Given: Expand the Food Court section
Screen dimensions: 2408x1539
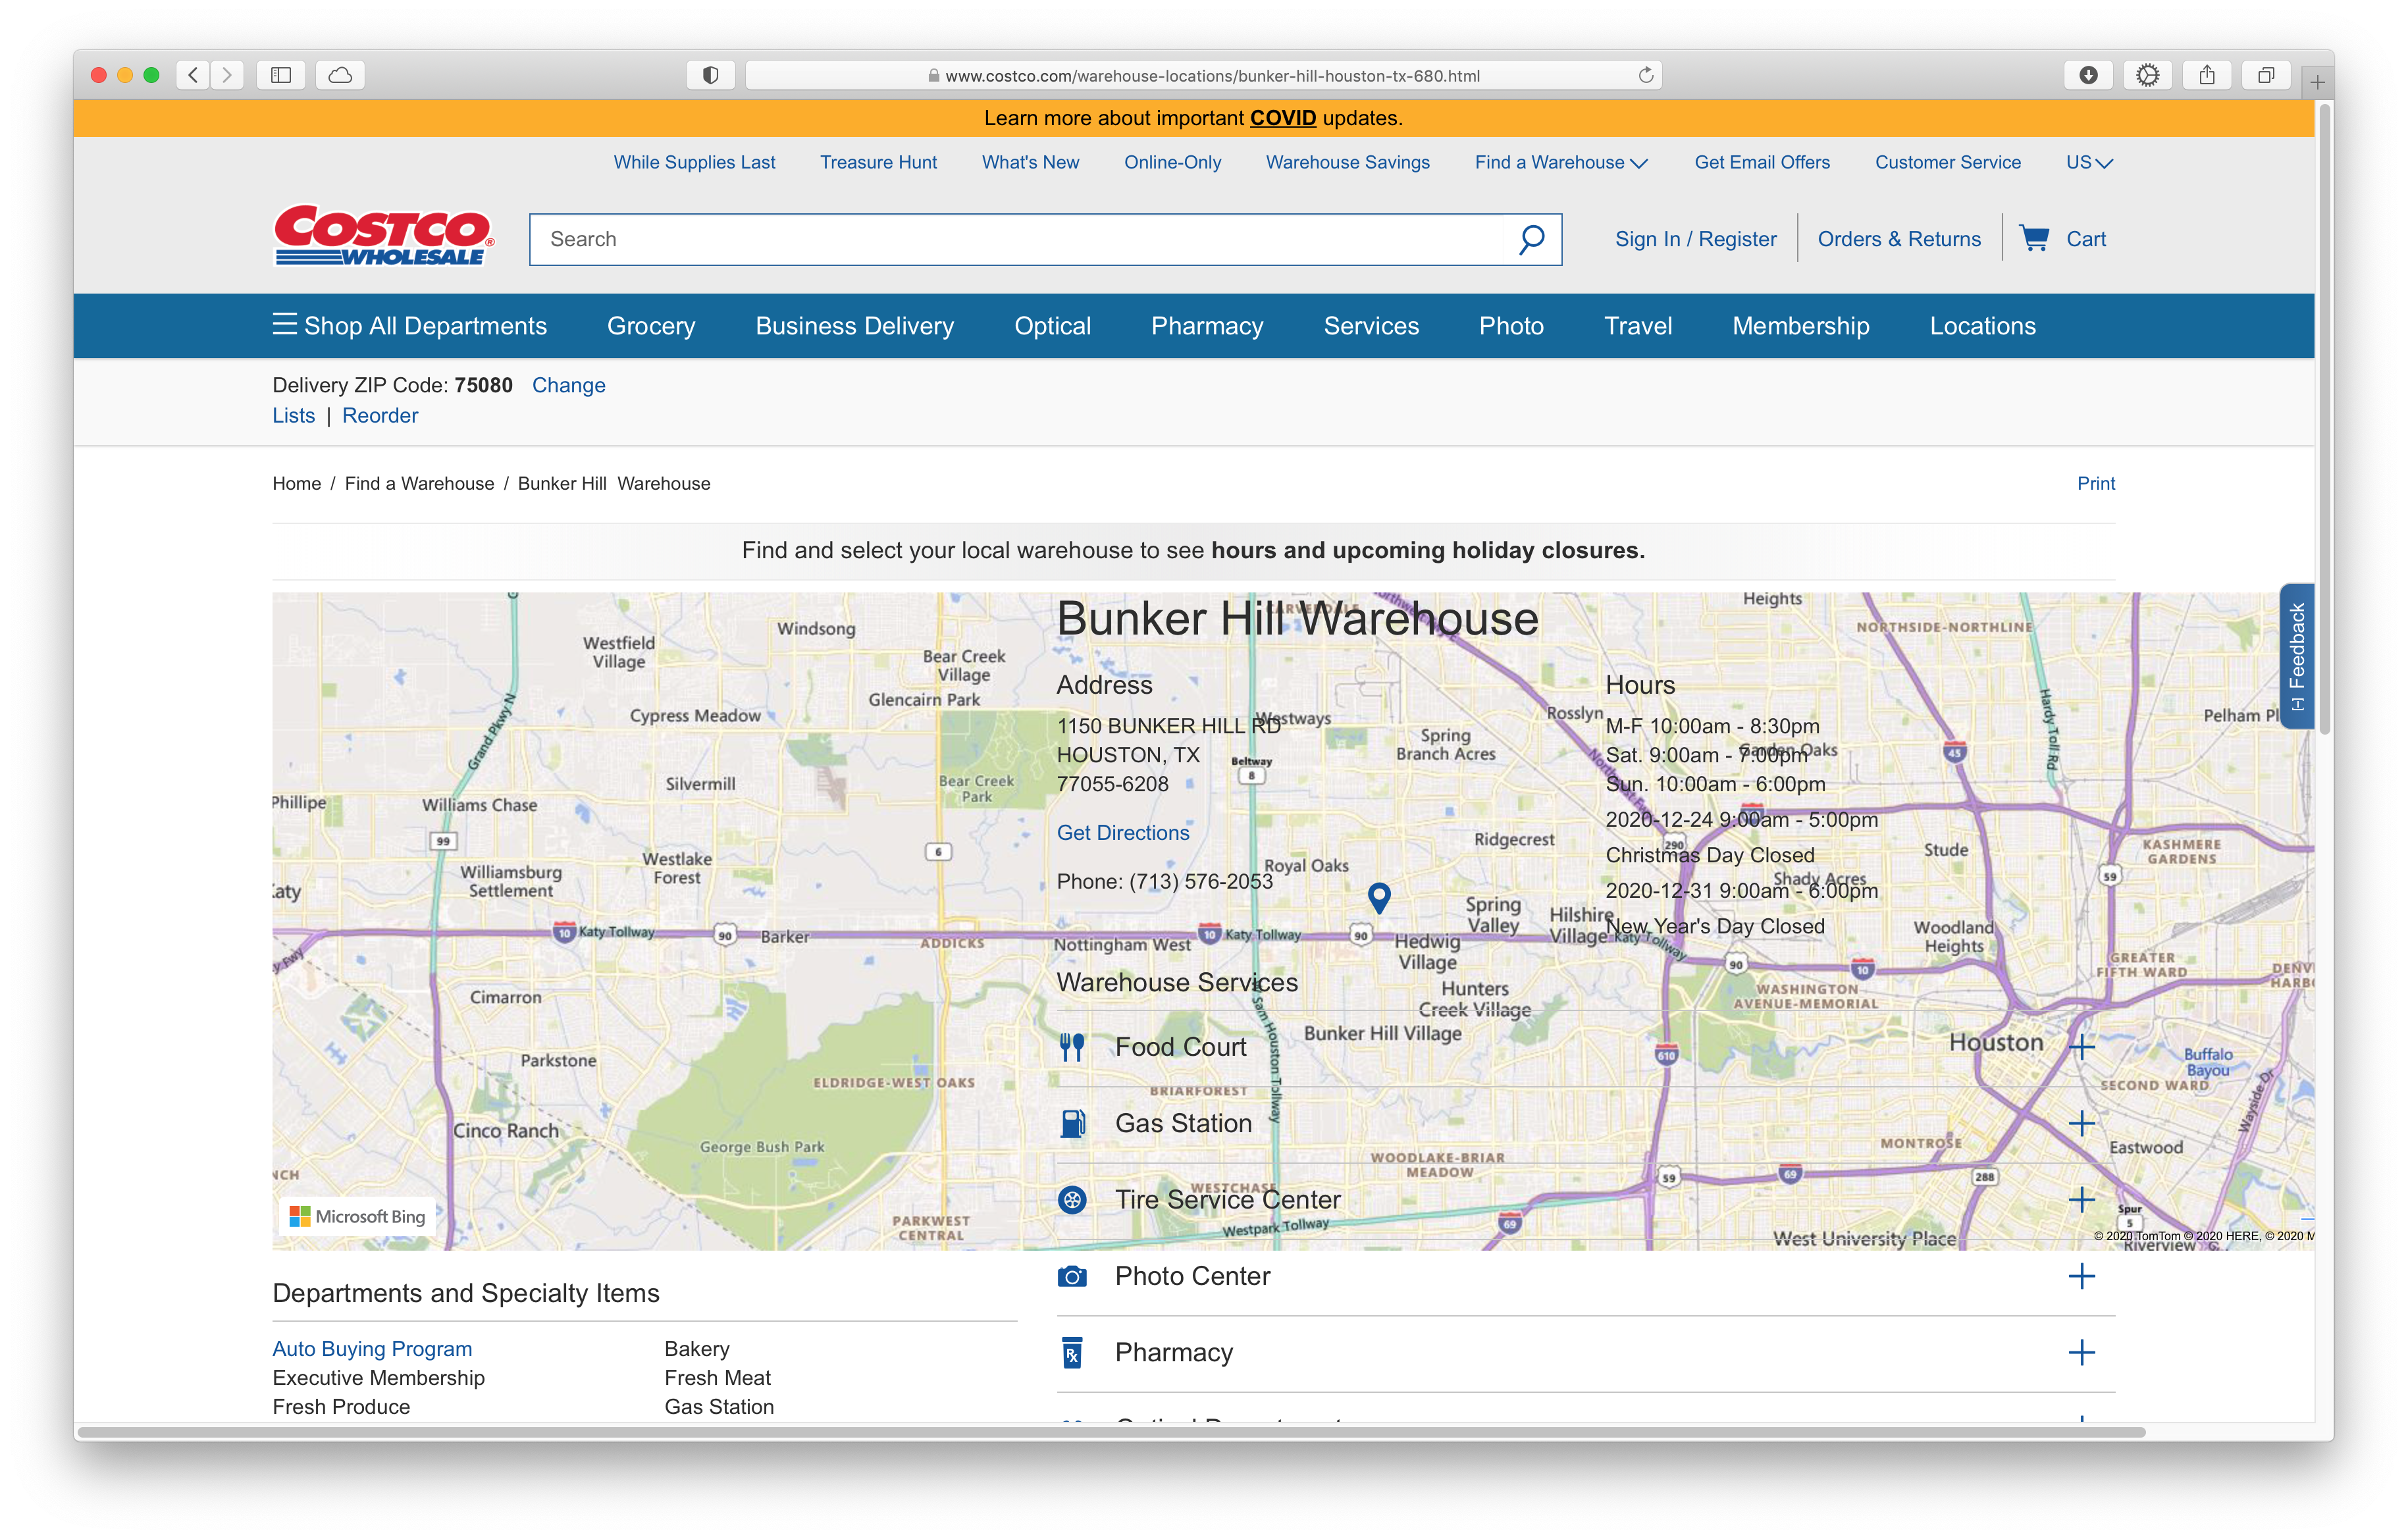Looking at the screenshot, I should point(2081,1047).
